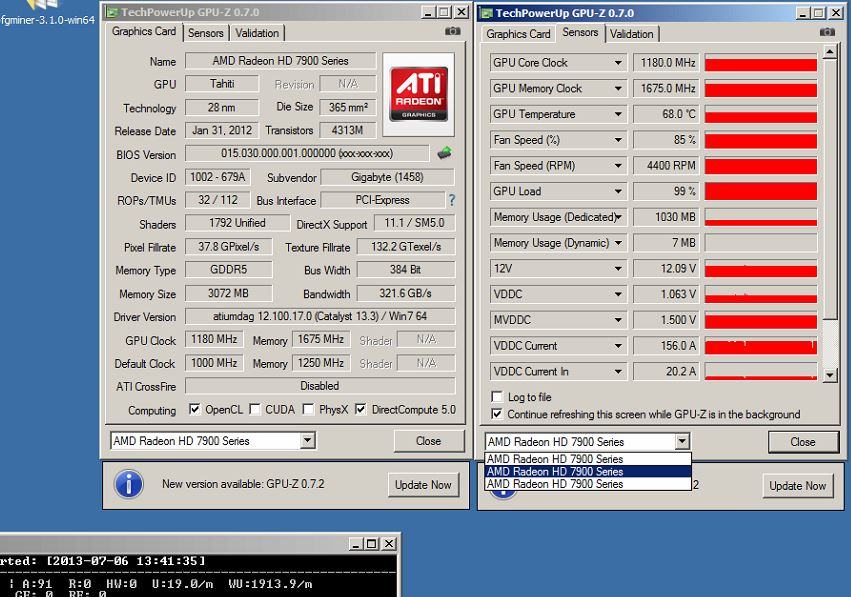This screenshot has width=851, height=597.
Task: Open the GPU Temperature sensor dropdown
Action: [x=618, y=114]
